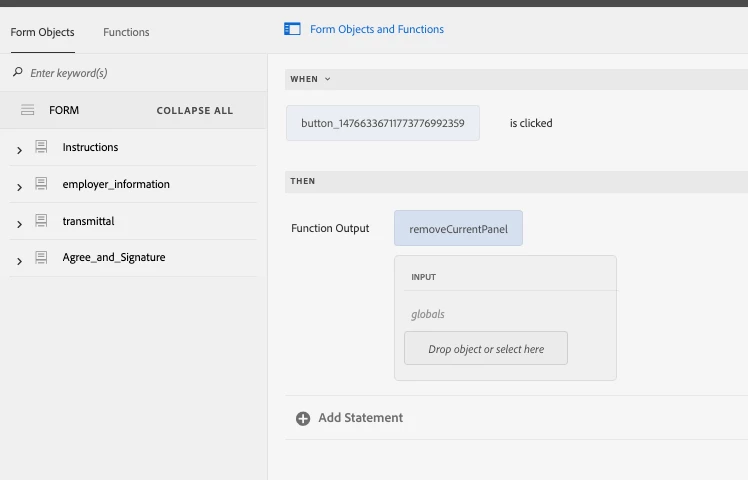Click the FORM hierarchy icon
Screen dimensions: 748x480
point(28,110)
